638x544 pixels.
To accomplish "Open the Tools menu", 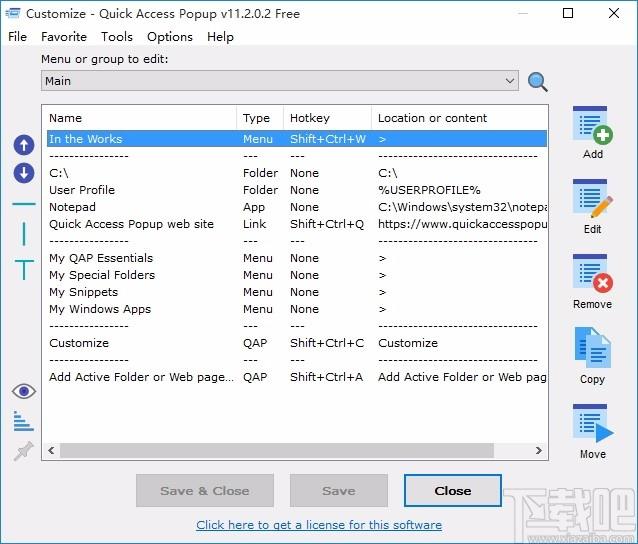I will pos(117,37).
